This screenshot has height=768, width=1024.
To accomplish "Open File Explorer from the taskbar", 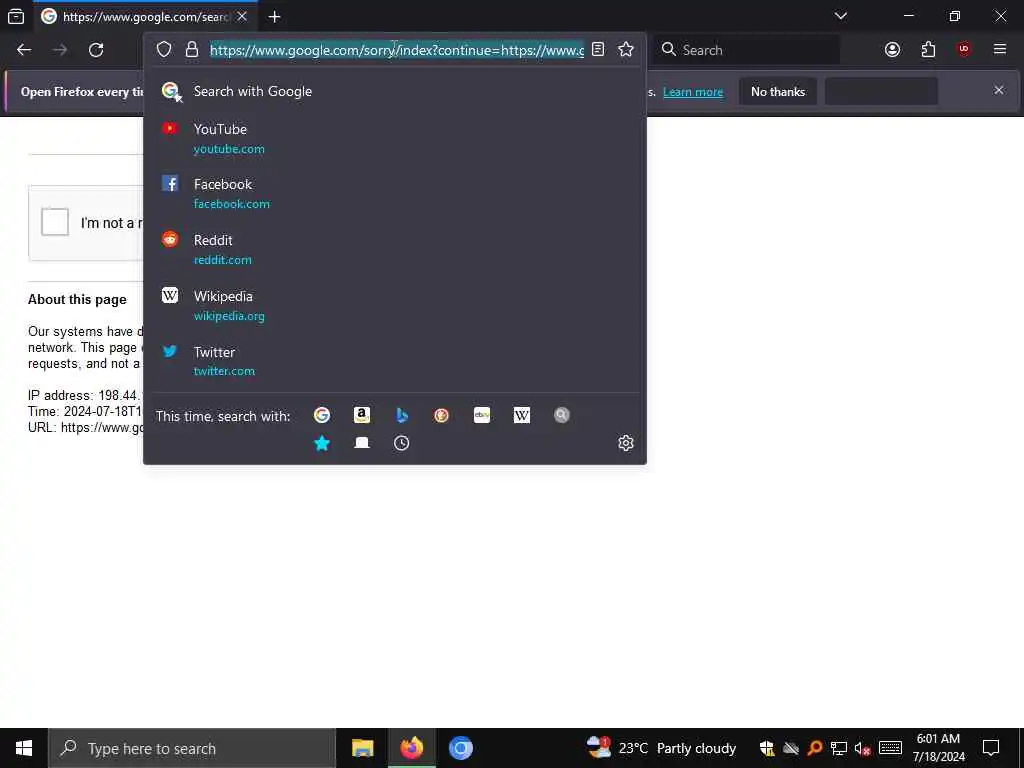I will 362,748.
